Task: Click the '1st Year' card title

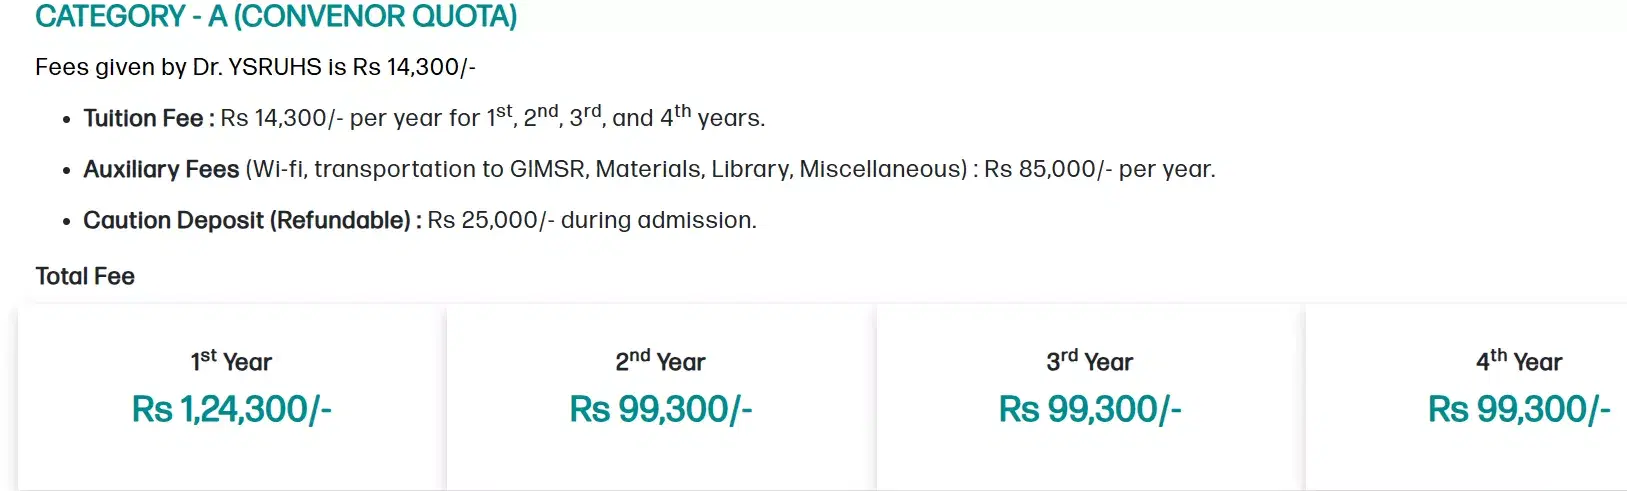Action: [x=231, y=361]
